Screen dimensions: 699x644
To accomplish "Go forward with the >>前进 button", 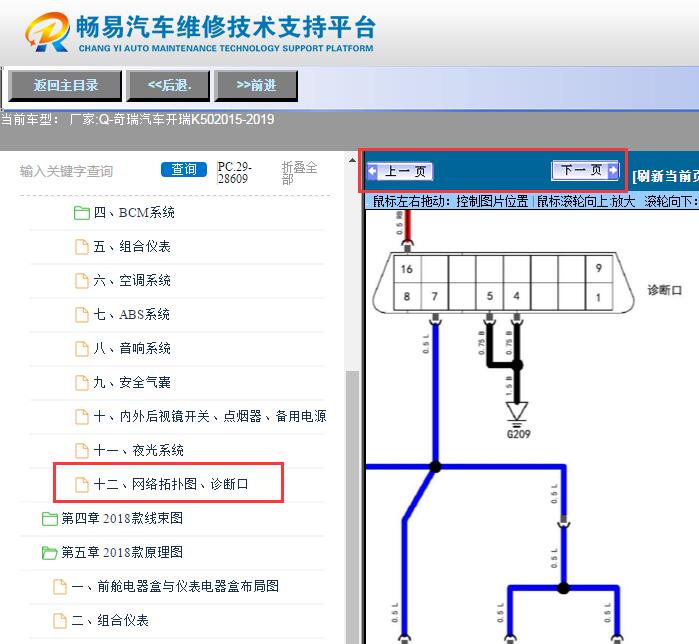I will tap(256, 86).
